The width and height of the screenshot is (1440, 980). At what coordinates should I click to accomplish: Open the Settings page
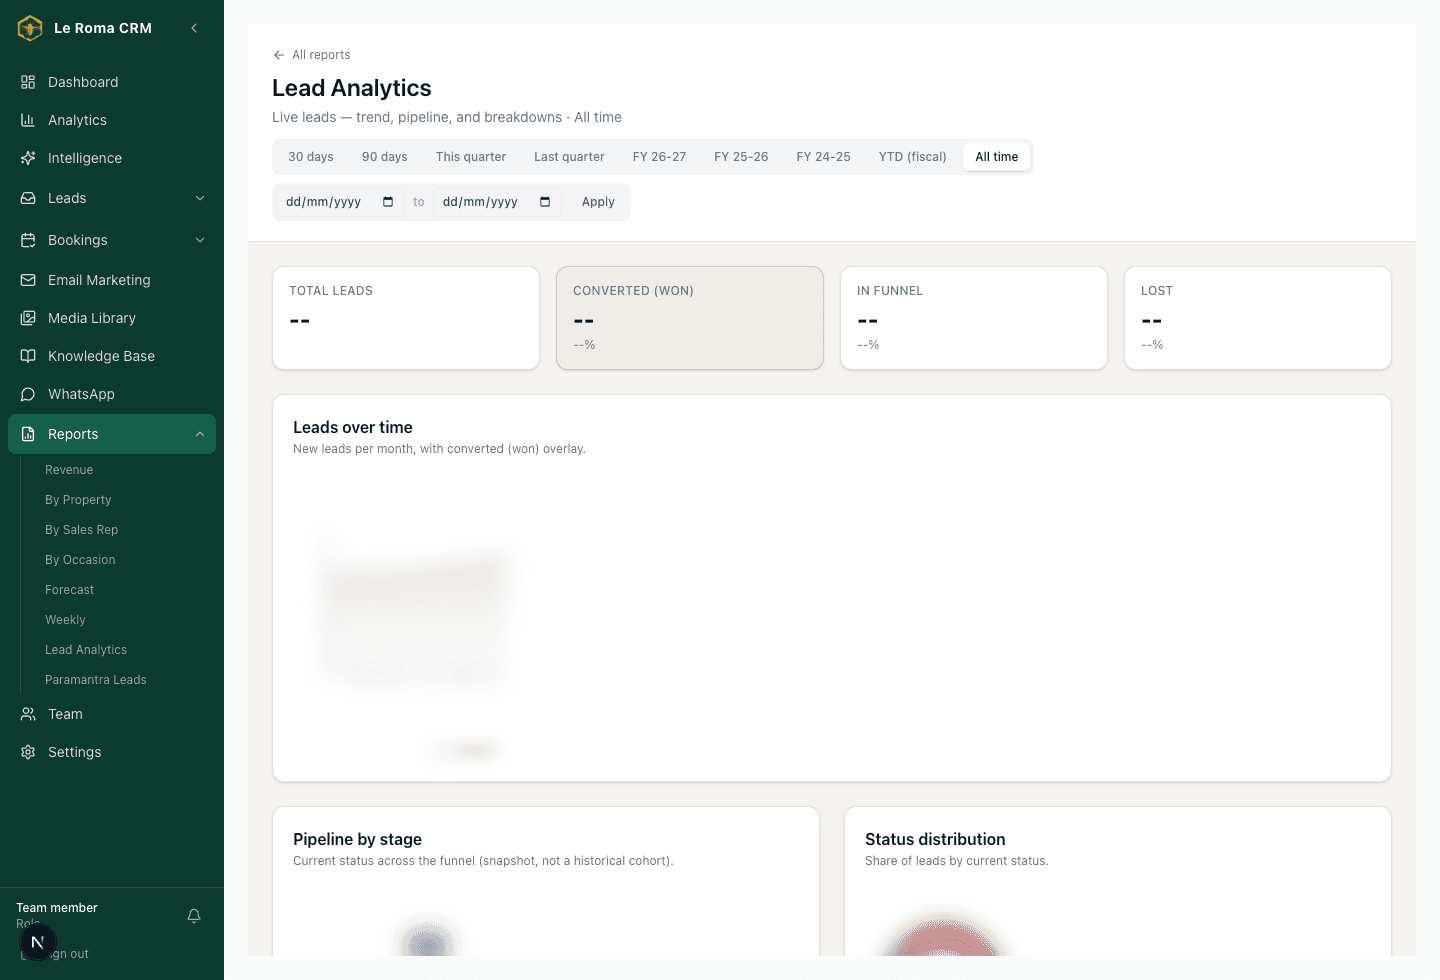coord(112,752)
